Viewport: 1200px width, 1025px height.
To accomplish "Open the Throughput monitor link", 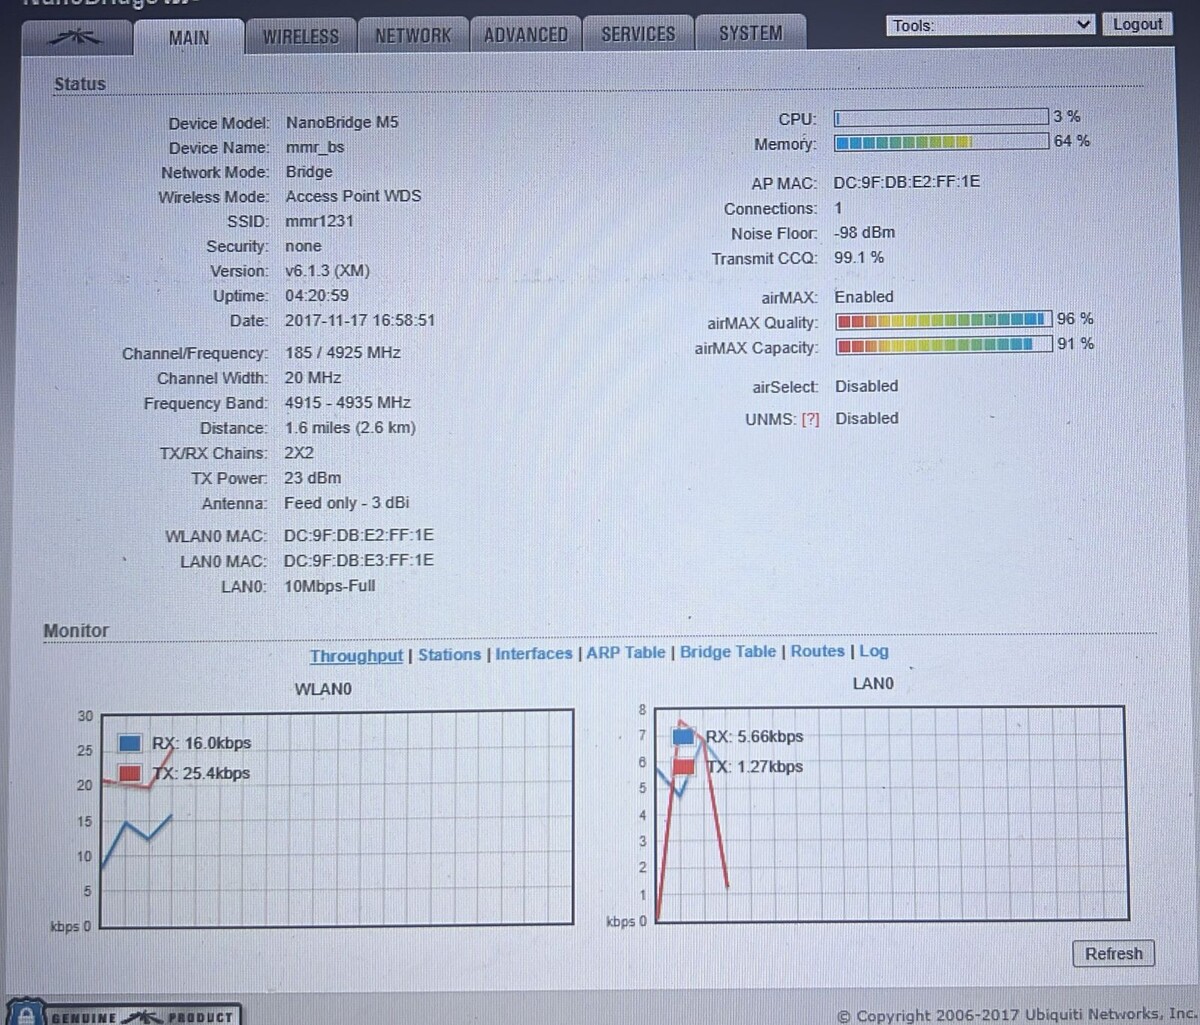I will click(x=356, y=655).
